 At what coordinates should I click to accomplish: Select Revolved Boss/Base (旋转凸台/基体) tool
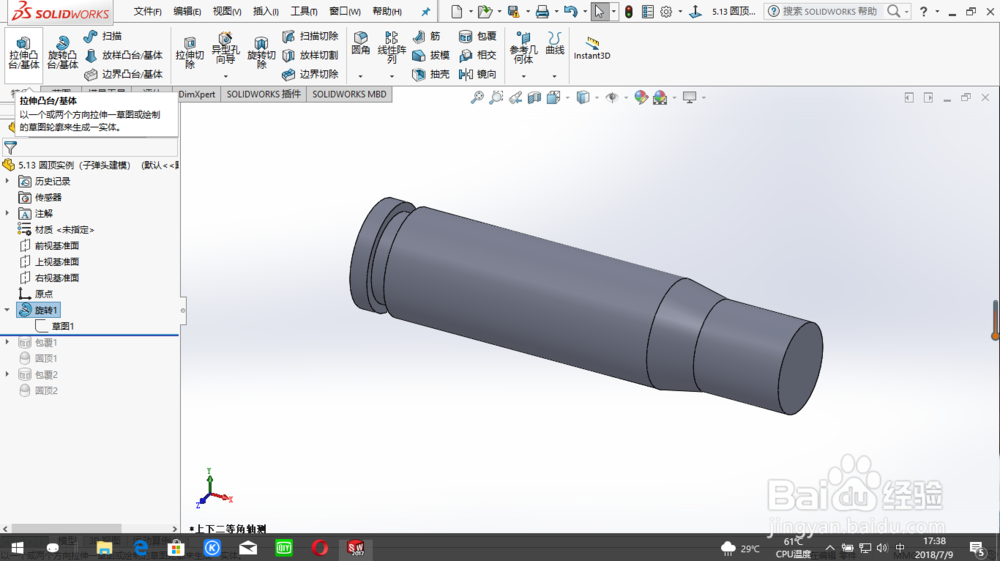(x=62, y=53)
